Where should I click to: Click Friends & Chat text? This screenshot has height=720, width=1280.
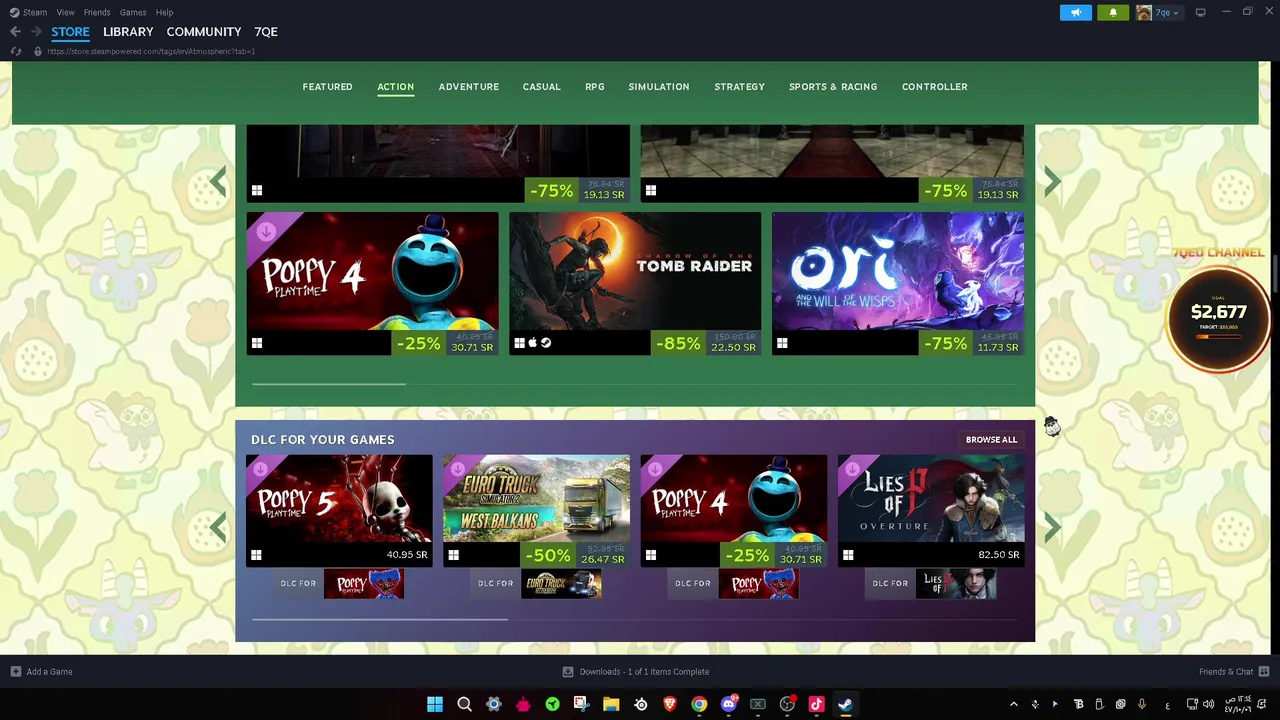coord(1226,672)
